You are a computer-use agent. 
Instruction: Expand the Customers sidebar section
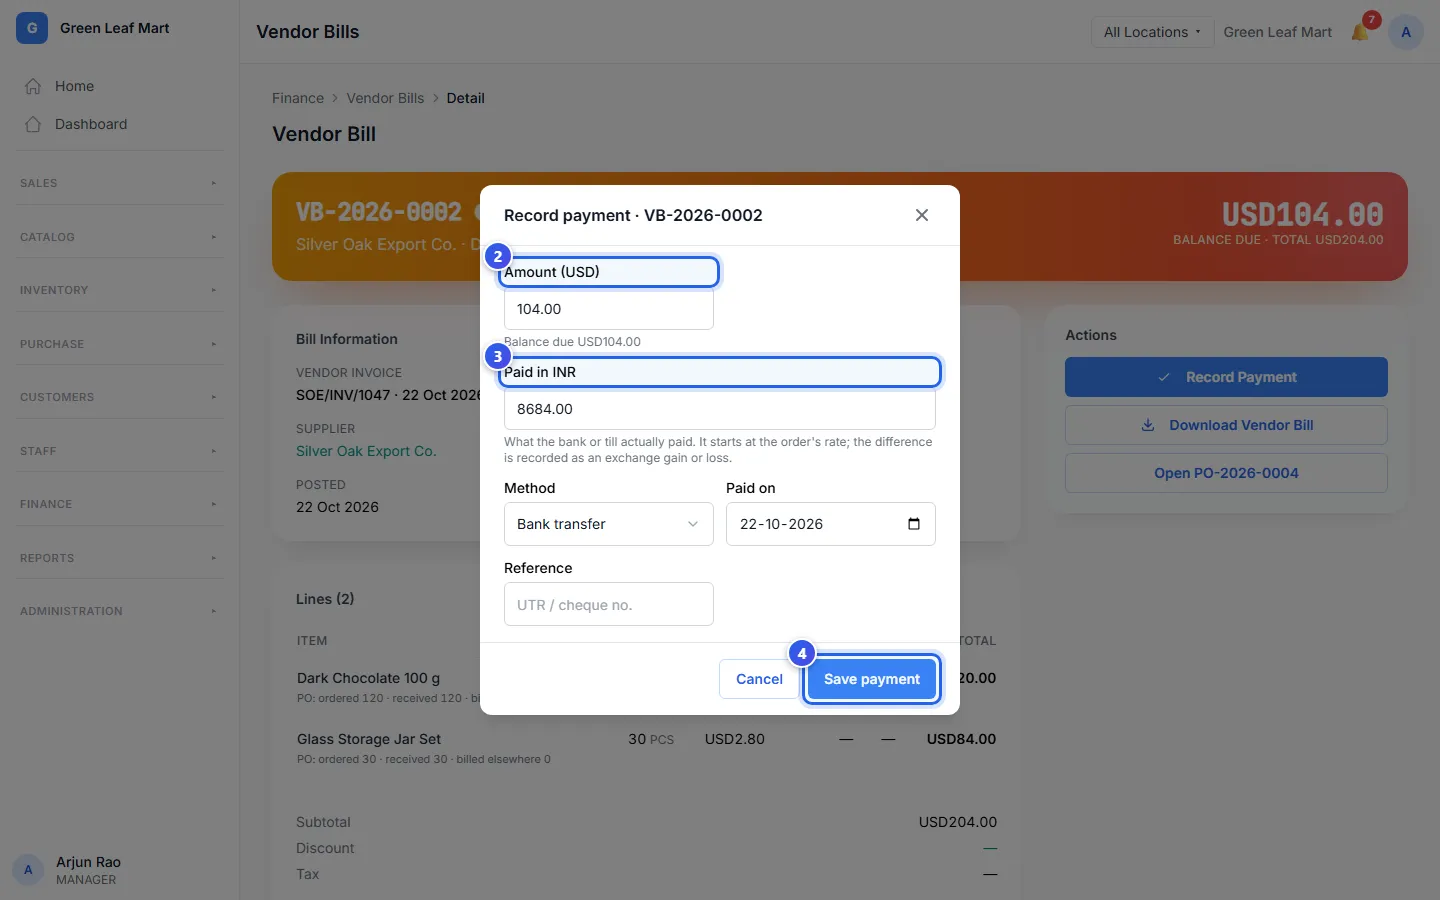coord(120,397)
